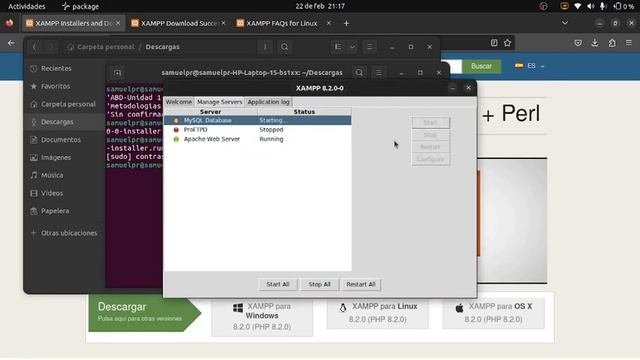Image resolution: width=640 pixels, height=360 pixels.
Task: Click the Firefox back arrow
Action: click(x=11, y=43)
